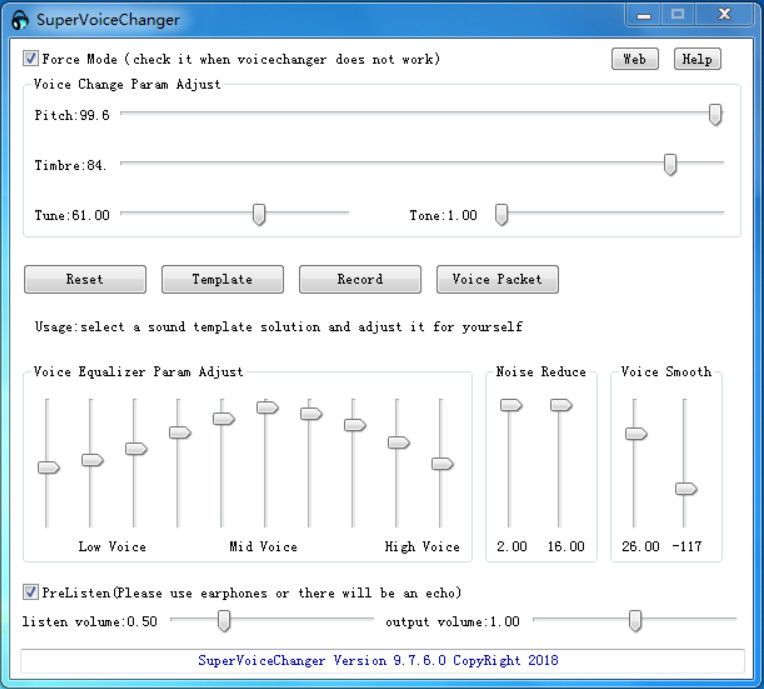
Task: Click the tenth equalizer band slider thumb
Action: click(442, 464)
